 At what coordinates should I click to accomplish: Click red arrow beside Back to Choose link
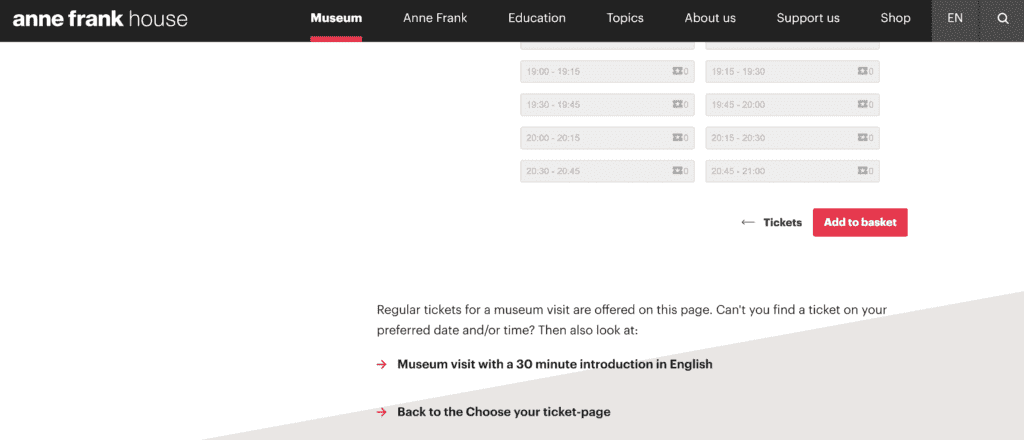pos(381,412)
